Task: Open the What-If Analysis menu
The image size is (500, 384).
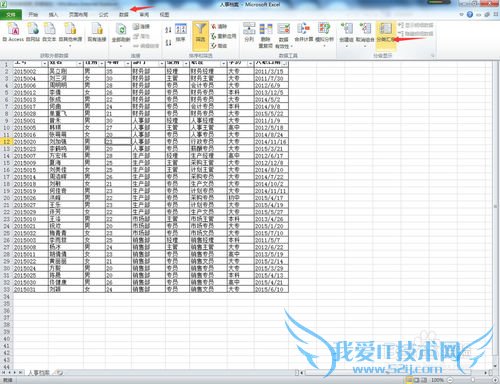Action: point(324,34)
